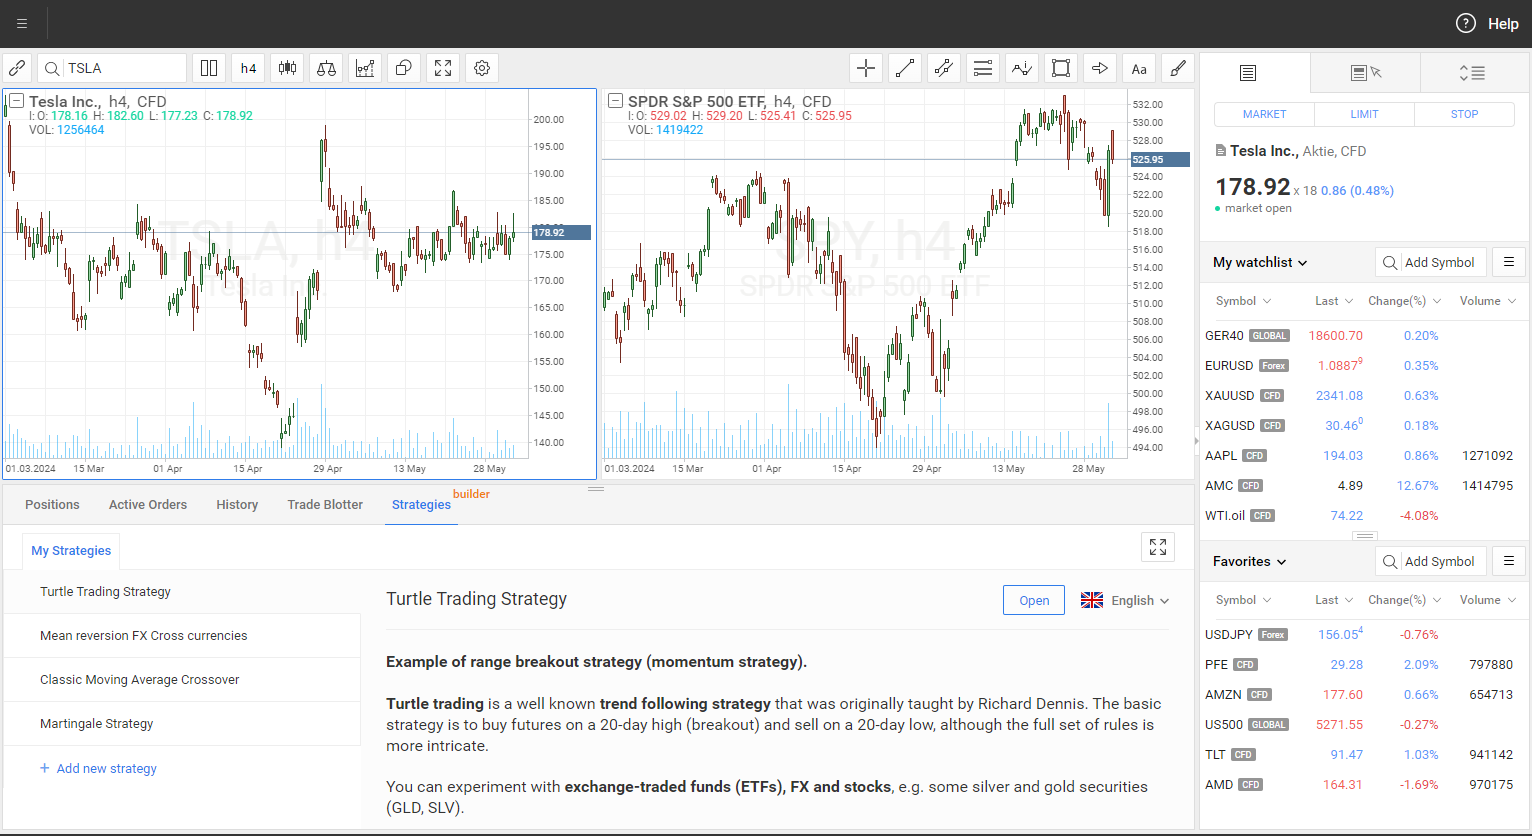Select AMZN row in Favorites
1532x836 pixels.
(1364, 695)
